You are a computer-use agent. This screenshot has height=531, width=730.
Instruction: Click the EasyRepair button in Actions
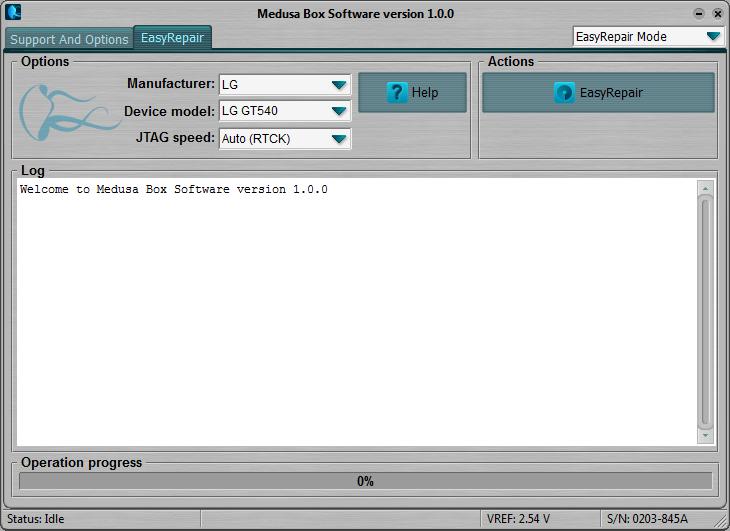click(598, 93)
